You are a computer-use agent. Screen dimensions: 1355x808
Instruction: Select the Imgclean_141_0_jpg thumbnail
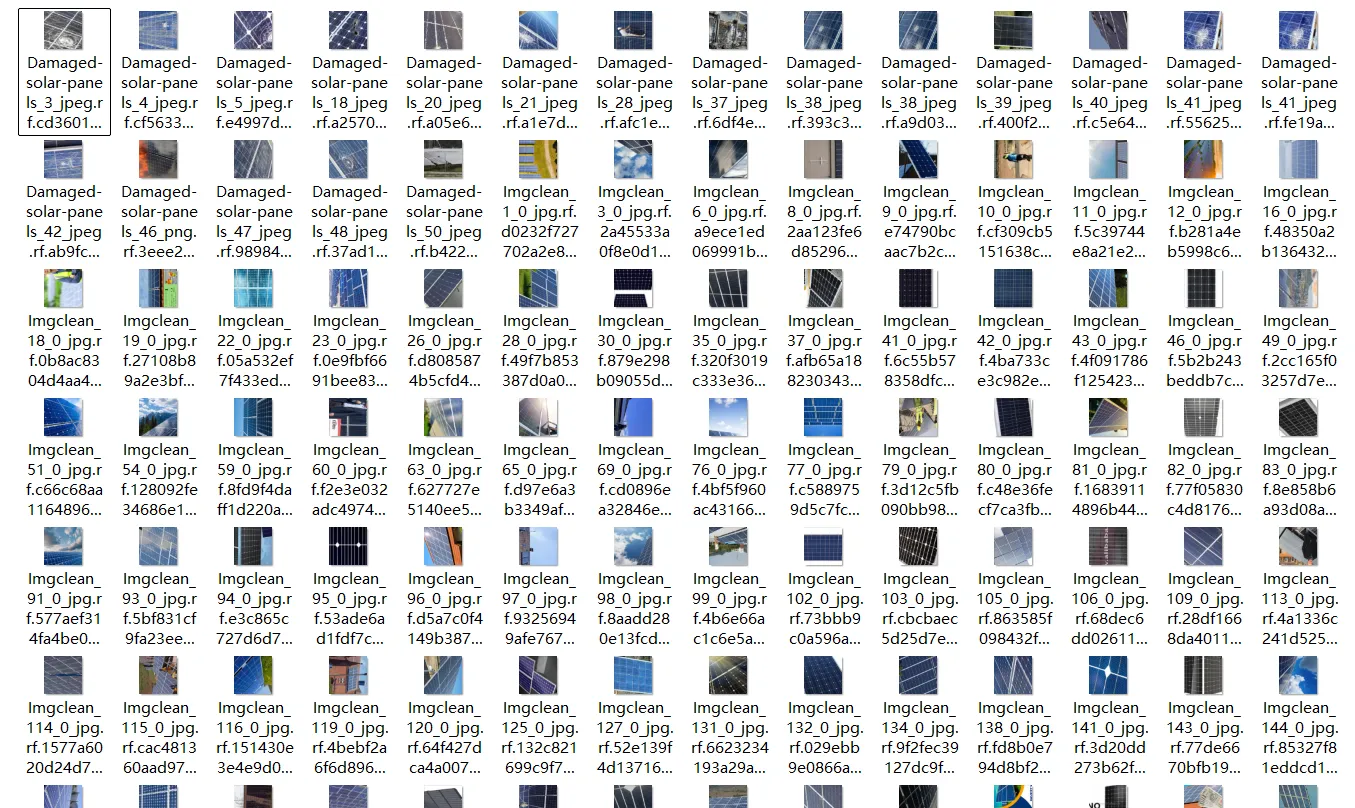1109,676
